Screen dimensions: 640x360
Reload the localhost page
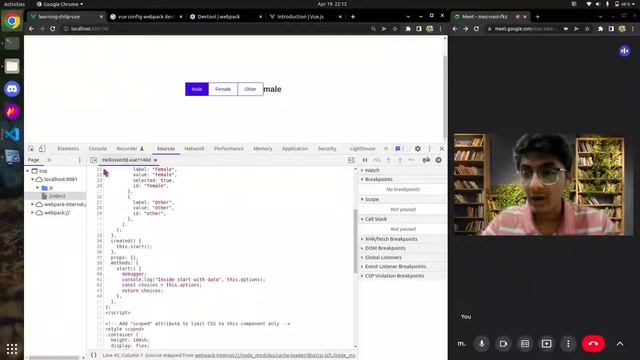(53, 29)
